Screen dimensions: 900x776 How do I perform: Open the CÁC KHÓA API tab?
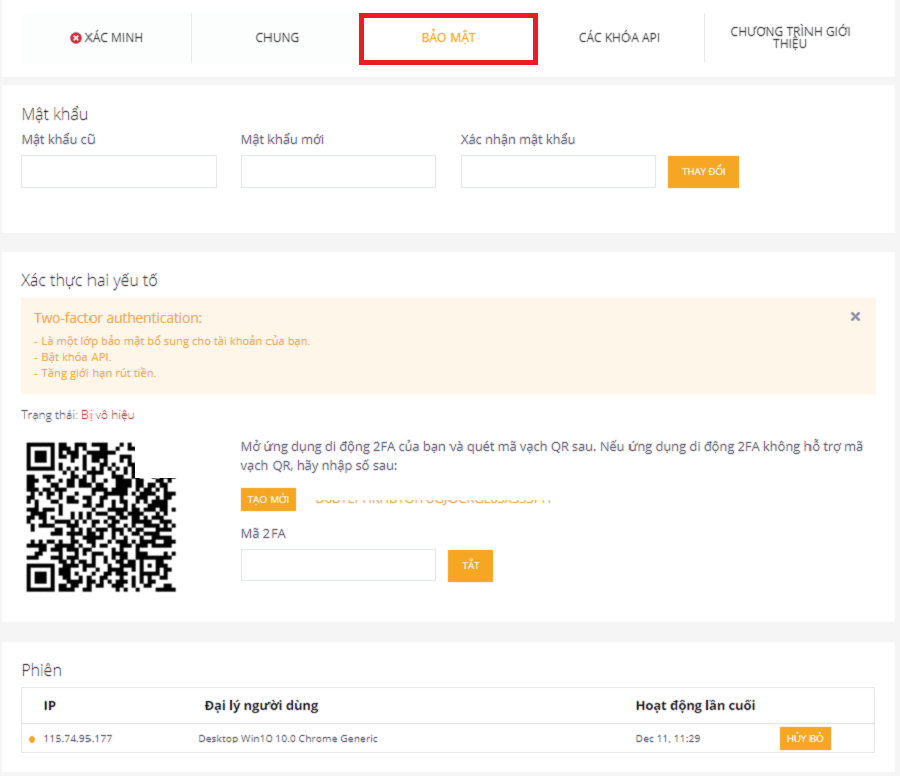coord(619,38)
